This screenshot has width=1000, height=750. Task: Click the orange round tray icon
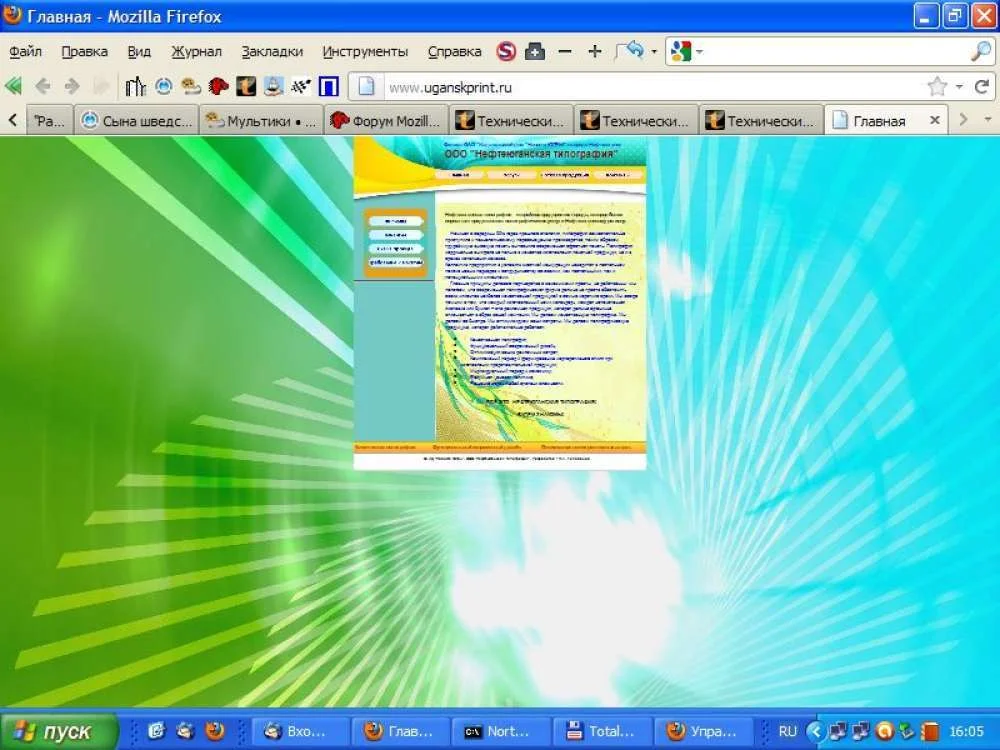[x=885, y=732]
